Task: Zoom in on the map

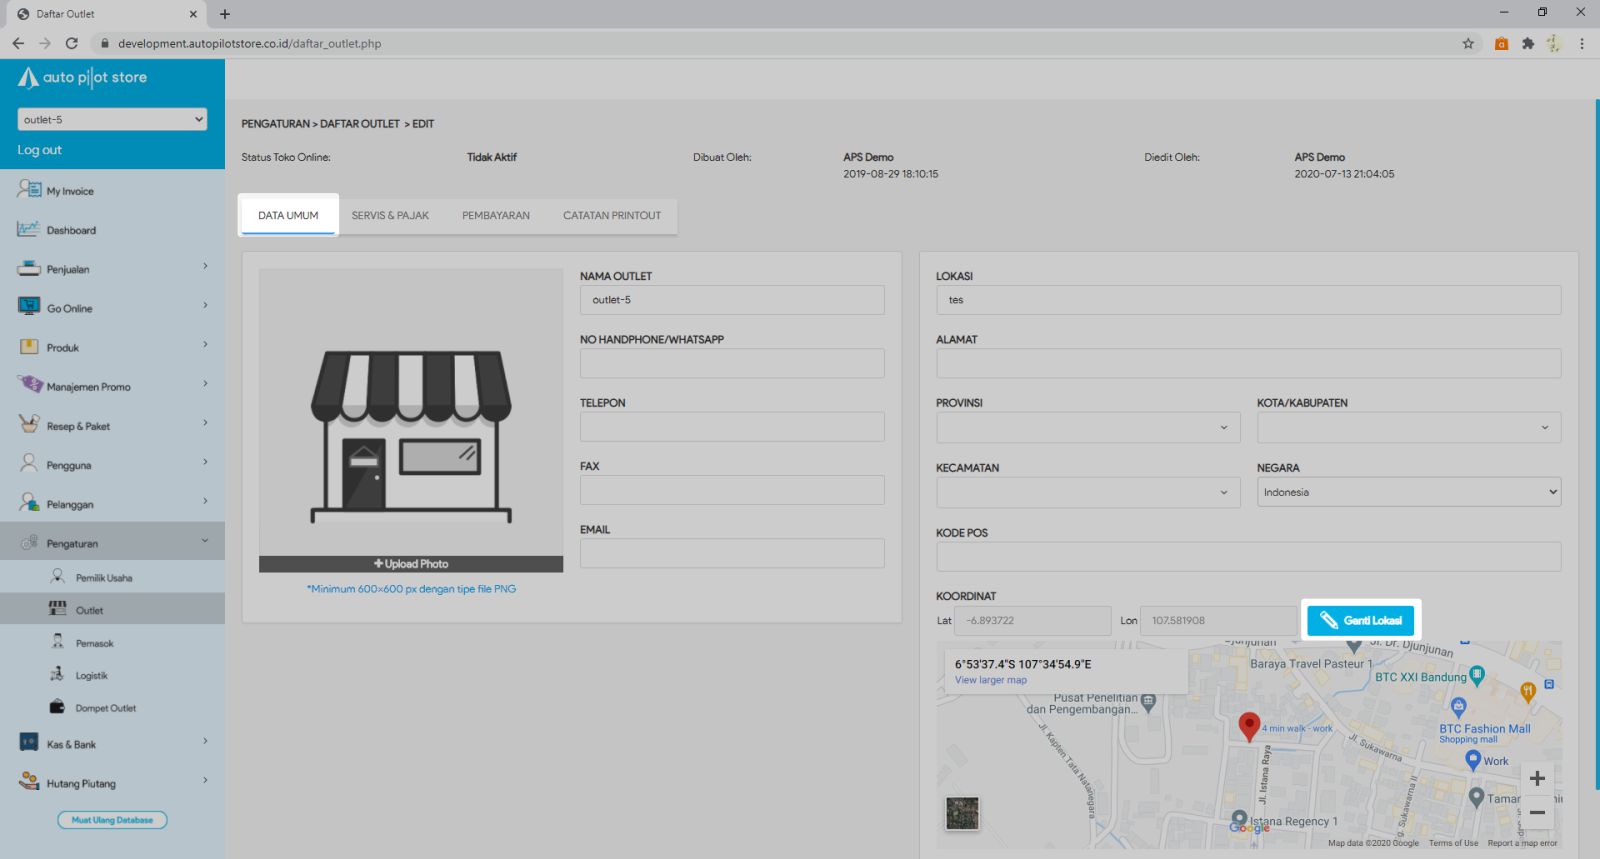Action: coord(1537,778)
